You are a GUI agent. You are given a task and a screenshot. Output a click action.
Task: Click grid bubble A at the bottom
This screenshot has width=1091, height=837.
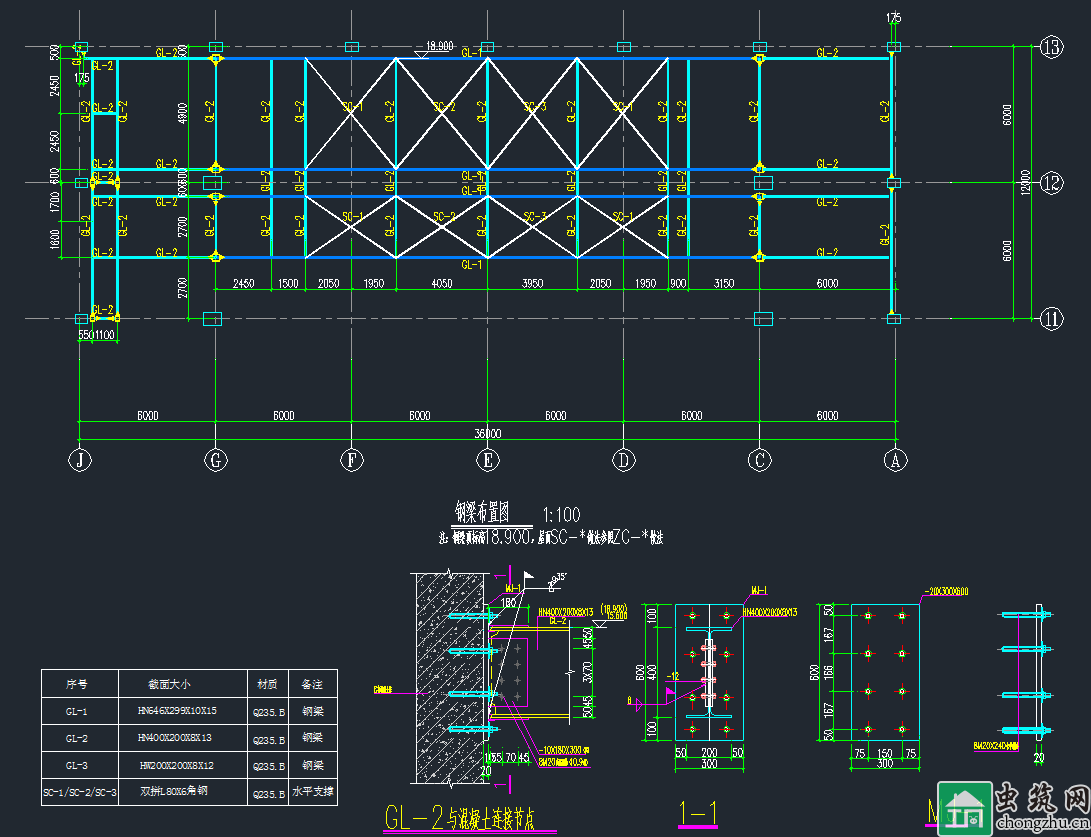pos(895,460)
